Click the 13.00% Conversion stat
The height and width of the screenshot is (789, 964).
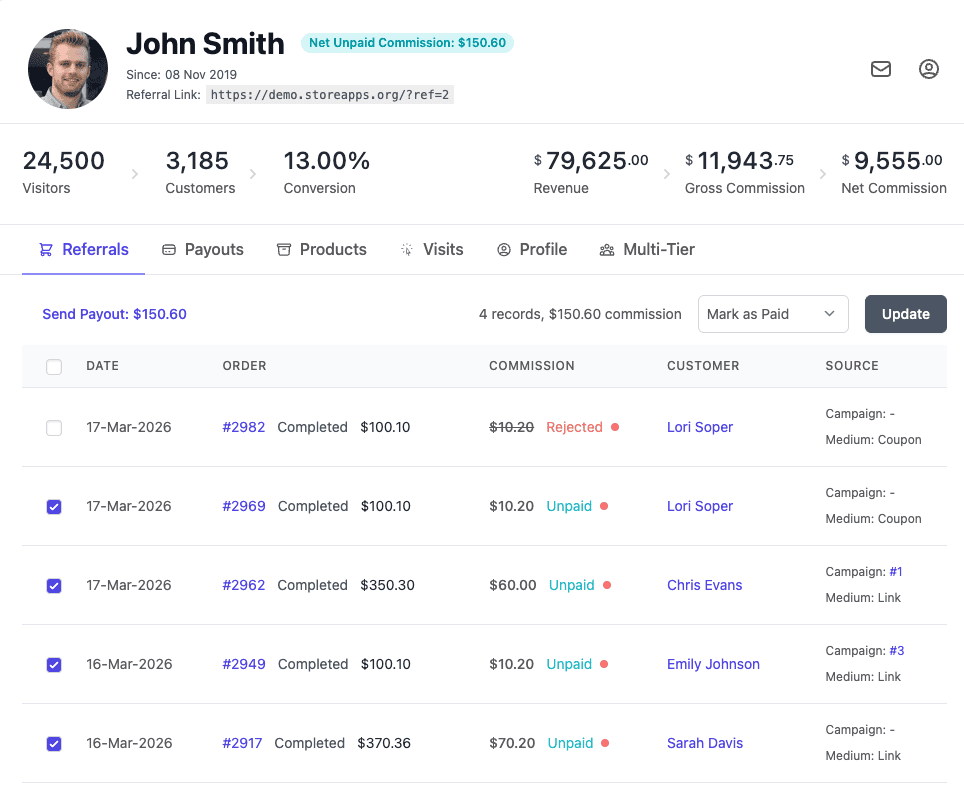point(326,172)
